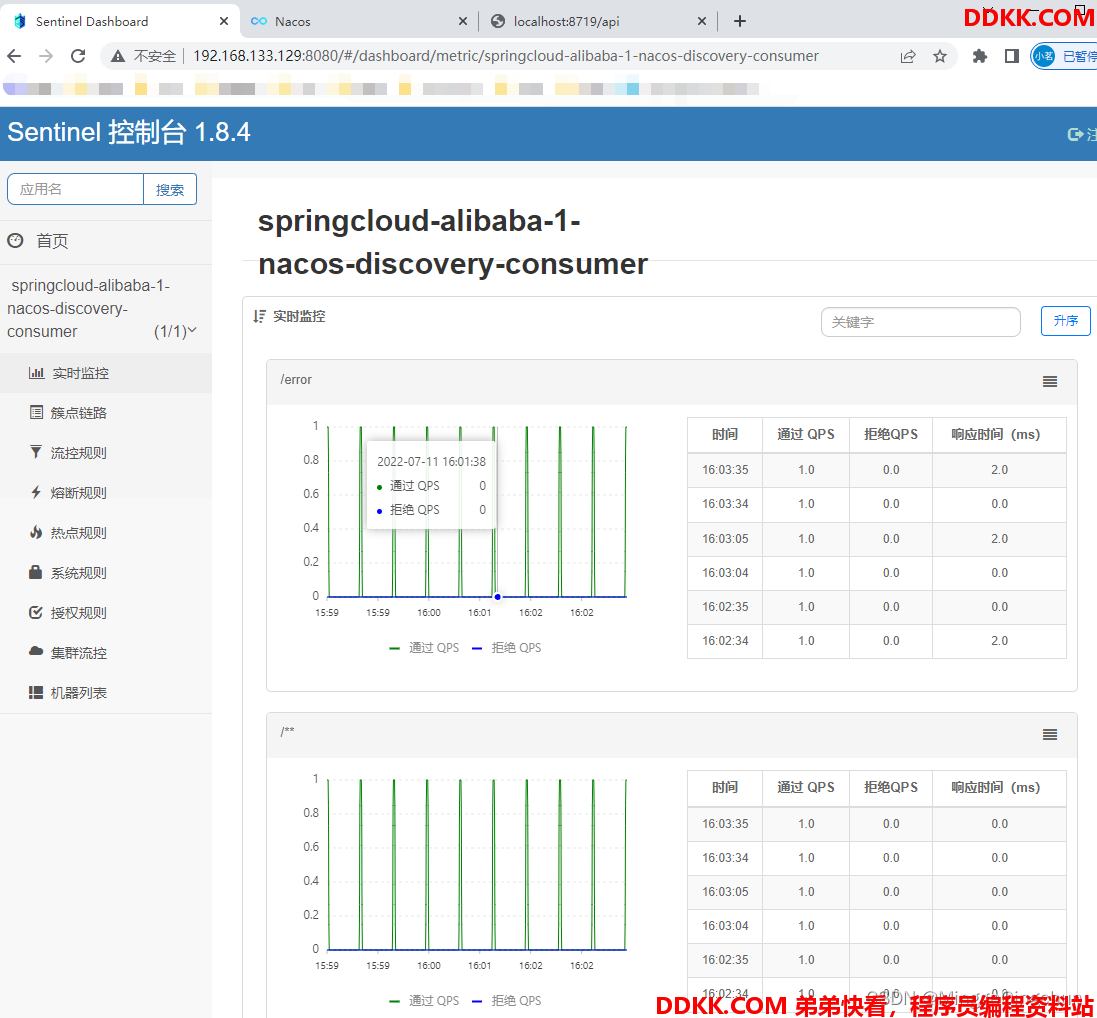Switch to the Nacos tab

[x=359, y=22]
